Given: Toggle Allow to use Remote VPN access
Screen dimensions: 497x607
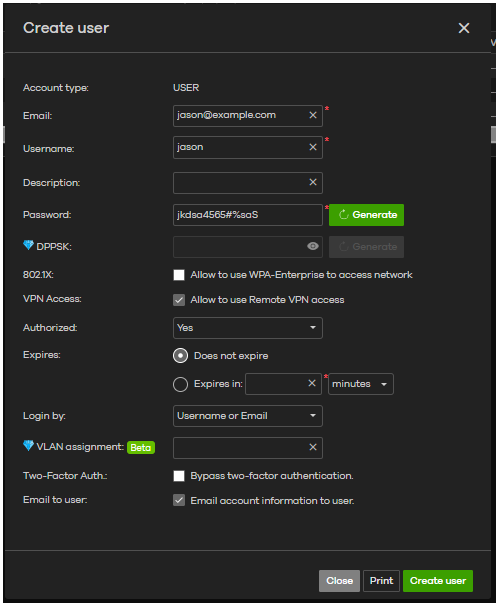Looking at the screenshot, I should pyautogui.click(x=179, y=300).
